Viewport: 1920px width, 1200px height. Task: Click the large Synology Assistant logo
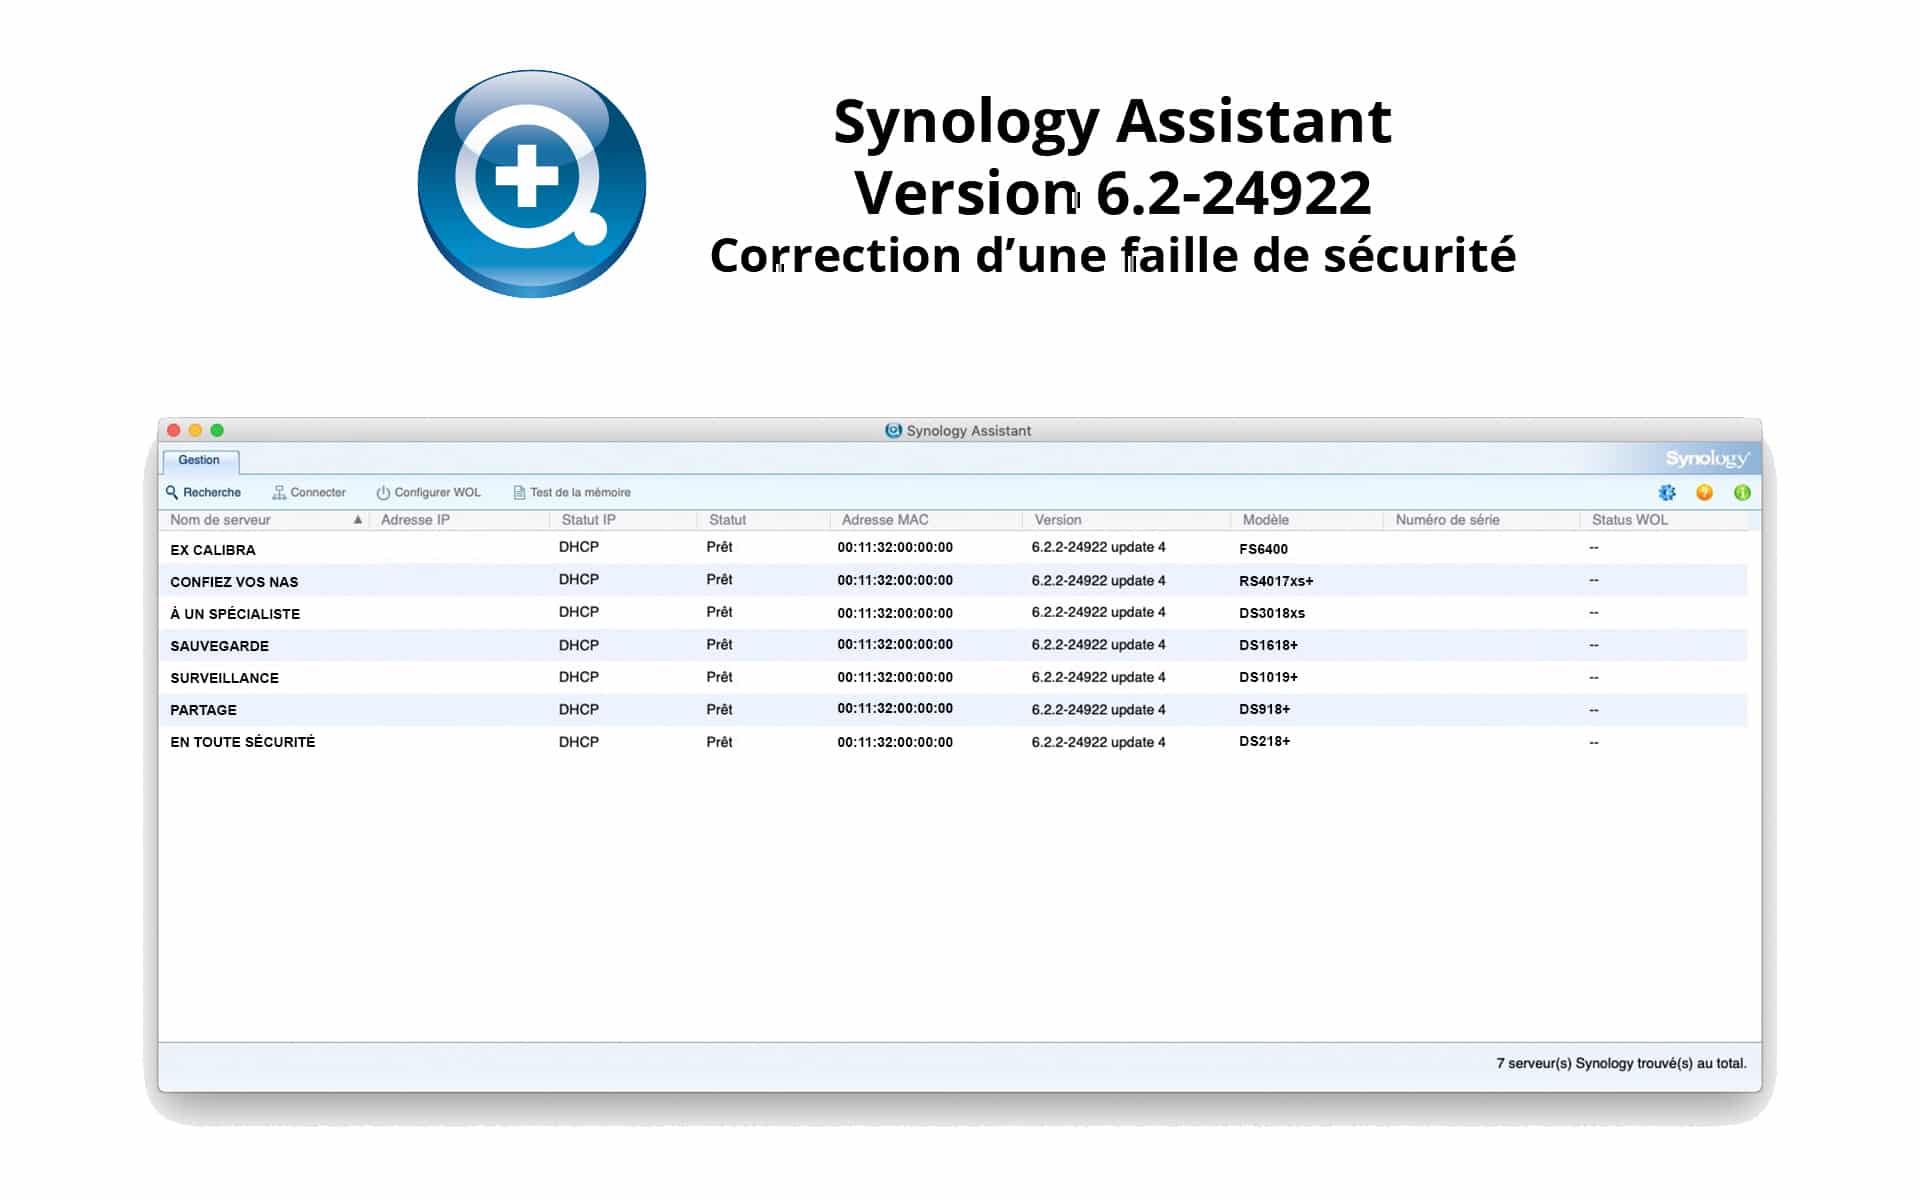pyautogui.click(x=532, y=184)
